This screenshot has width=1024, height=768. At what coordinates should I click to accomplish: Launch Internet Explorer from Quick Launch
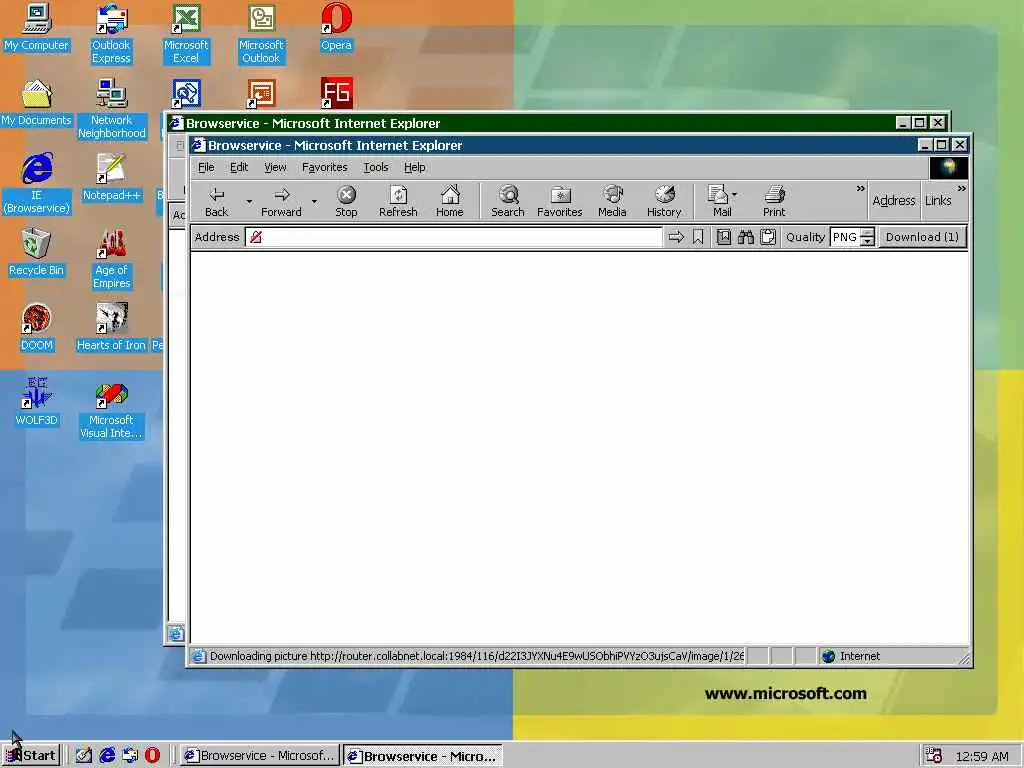coord(107,756)
